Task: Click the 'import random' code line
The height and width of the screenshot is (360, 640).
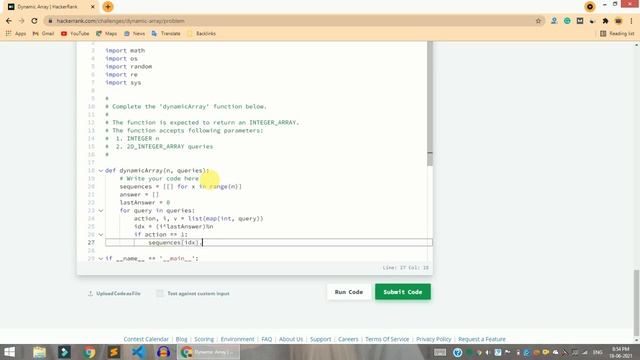Action: (x=129, y=67)
